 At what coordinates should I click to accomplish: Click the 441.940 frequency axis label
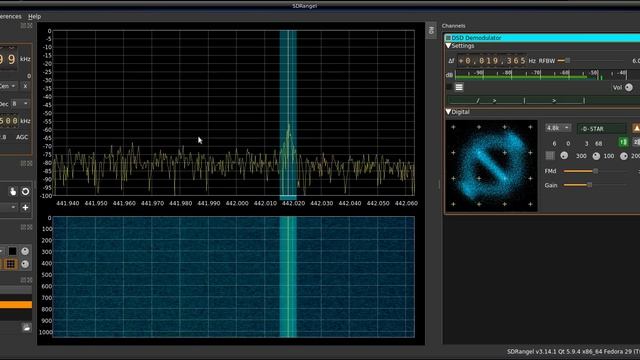pyautogui.click(x=67, y=203)
